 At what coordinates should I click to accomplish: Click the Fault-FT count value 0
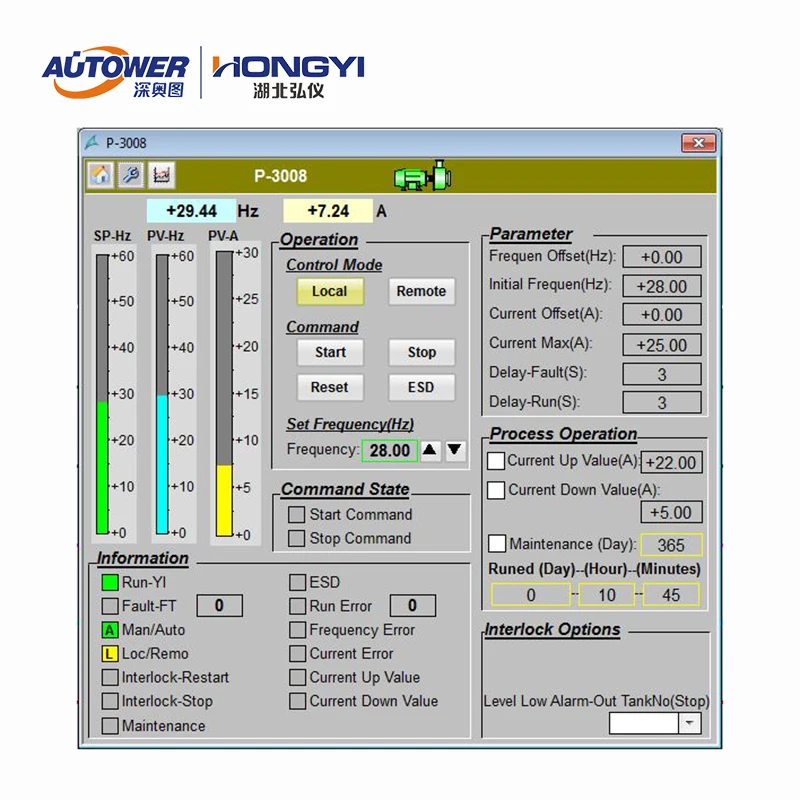click(219, 606)
